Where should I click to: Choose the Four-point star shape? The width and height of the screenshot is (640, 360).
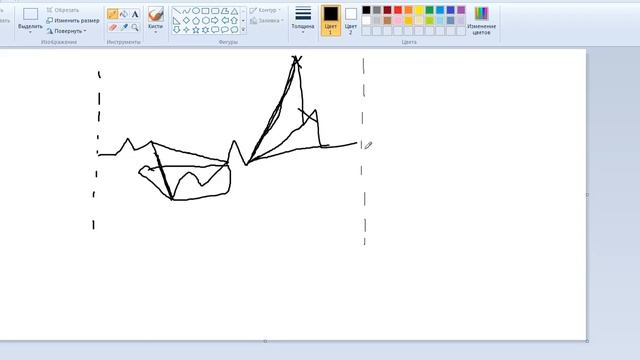point(186,30)
